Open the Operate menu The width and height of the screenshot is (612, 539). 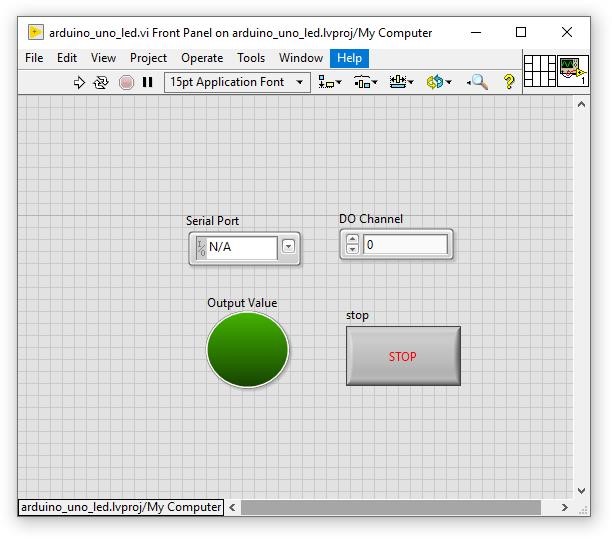(x=202, y=58)
